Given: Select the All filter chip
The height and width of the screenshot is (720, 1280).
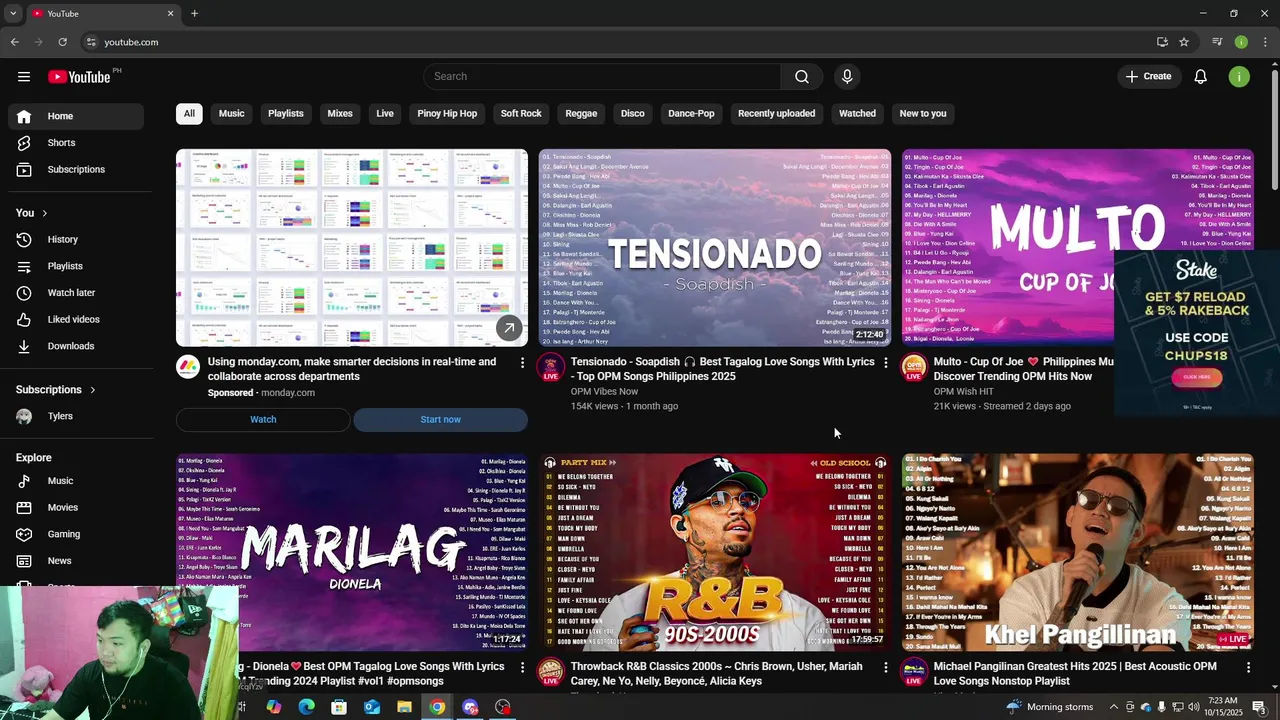Looking at the screenshot, I should [189, 114].
